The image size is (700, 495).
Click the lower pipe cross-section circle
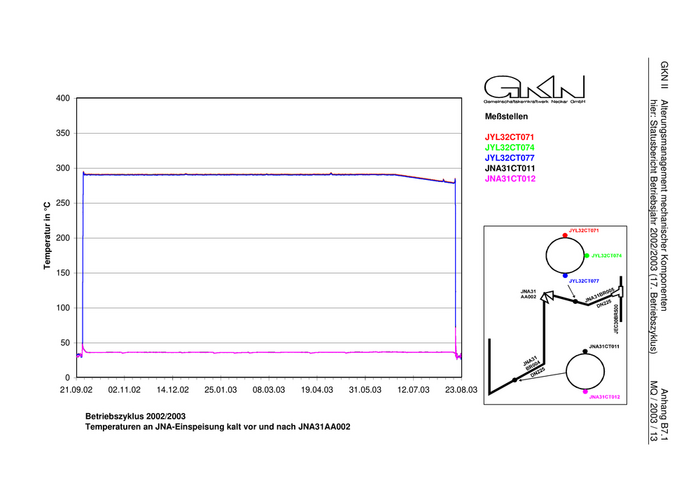pos(584,372)
